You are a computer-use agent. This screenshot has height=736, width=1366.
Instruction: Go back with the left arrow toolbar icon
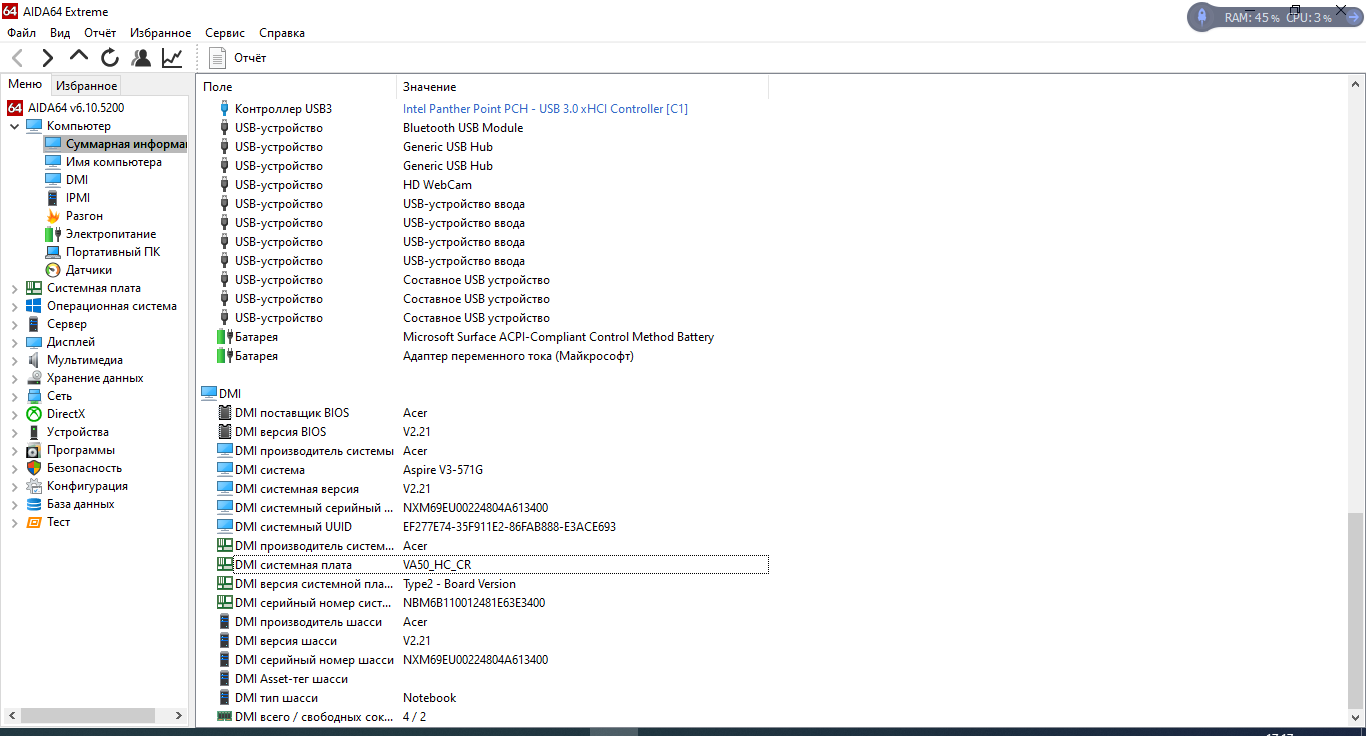[17, 58]
